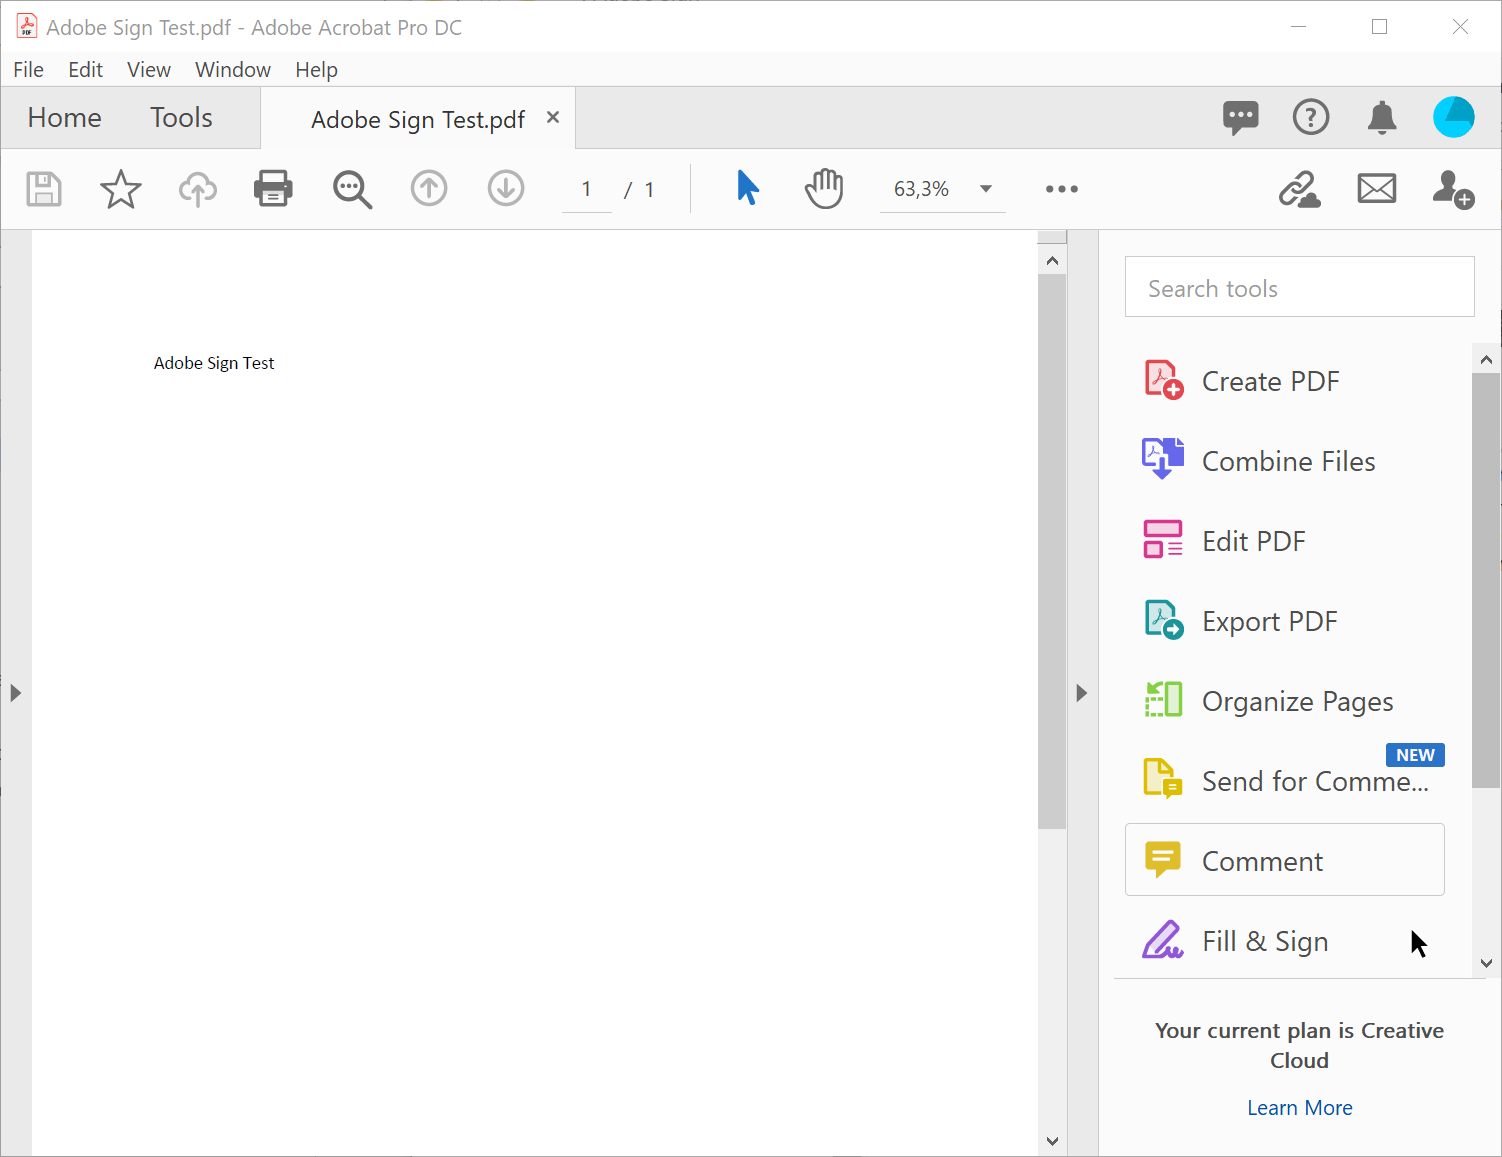Open the Organize Pages tool
The width and height of the screenshot is (1502, 1157).
pyautogui.click(x=1285, y=701)
